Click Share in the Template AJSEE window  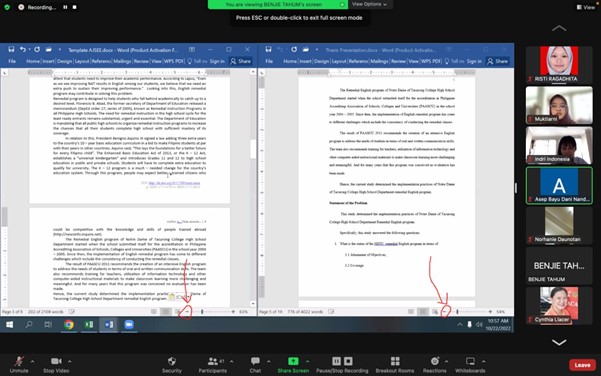click(x=240, y=61)
